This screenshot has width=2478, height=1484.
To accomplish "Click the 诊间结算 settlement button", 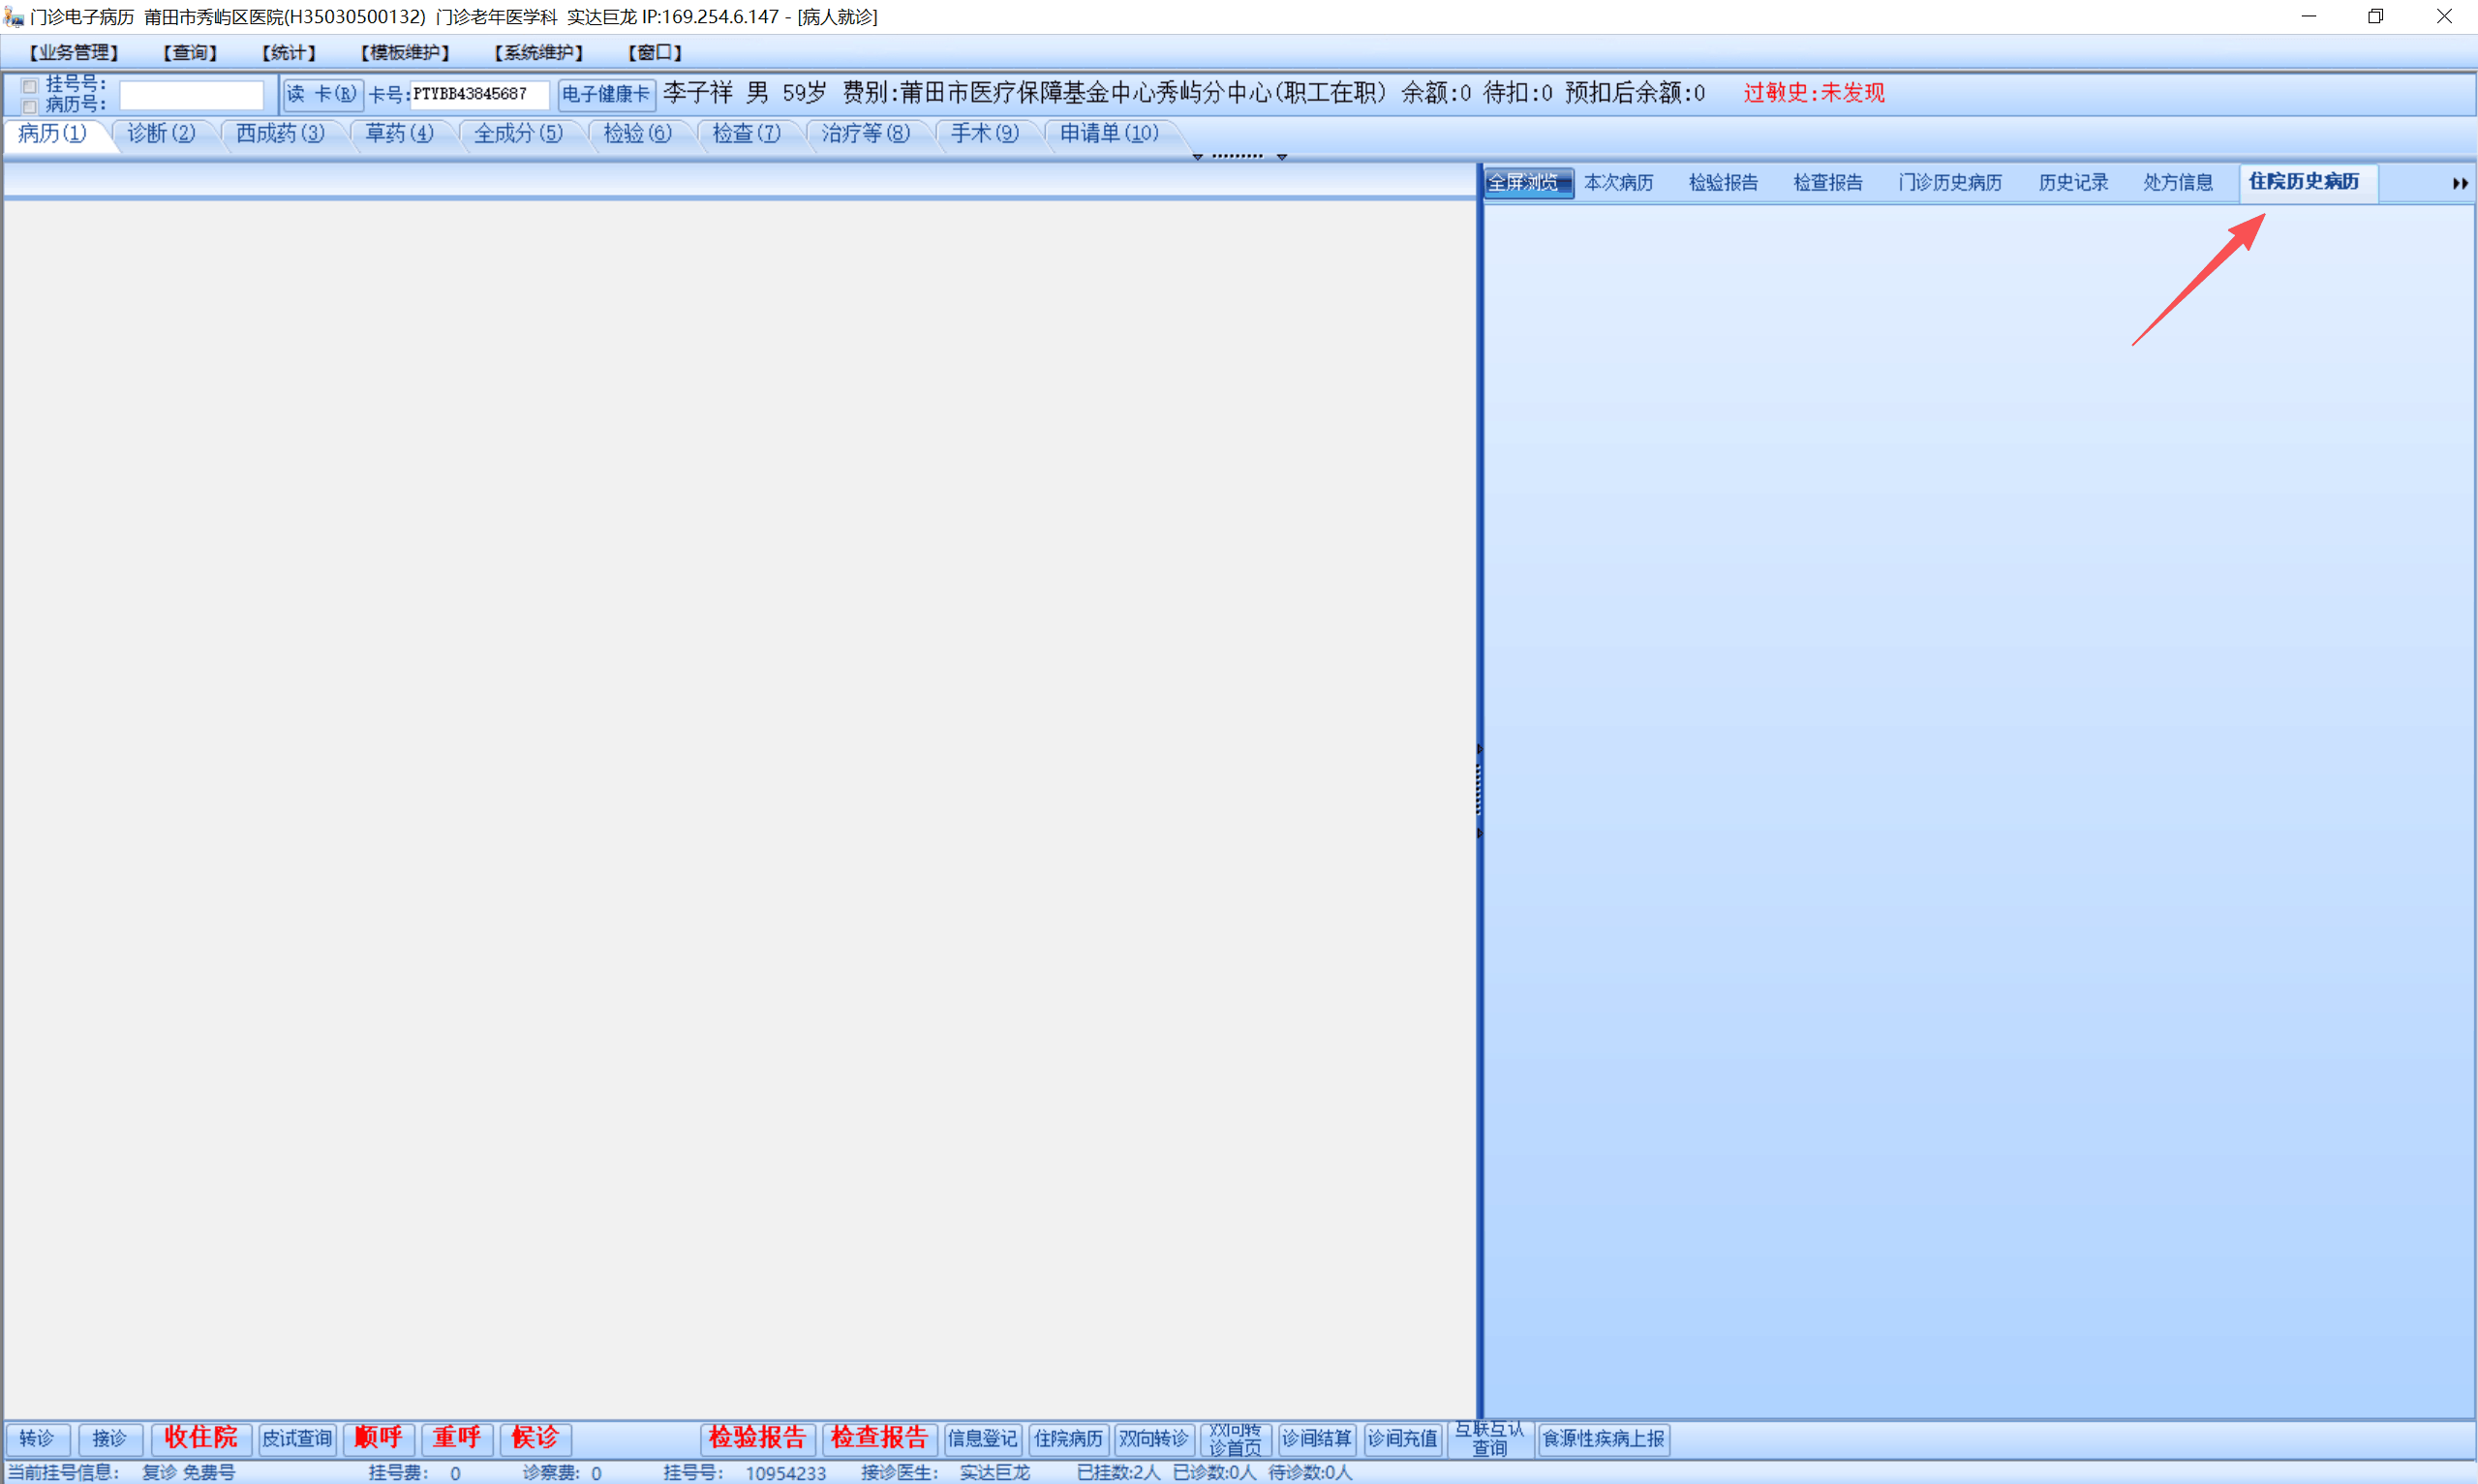I will click(1316, 1438).
